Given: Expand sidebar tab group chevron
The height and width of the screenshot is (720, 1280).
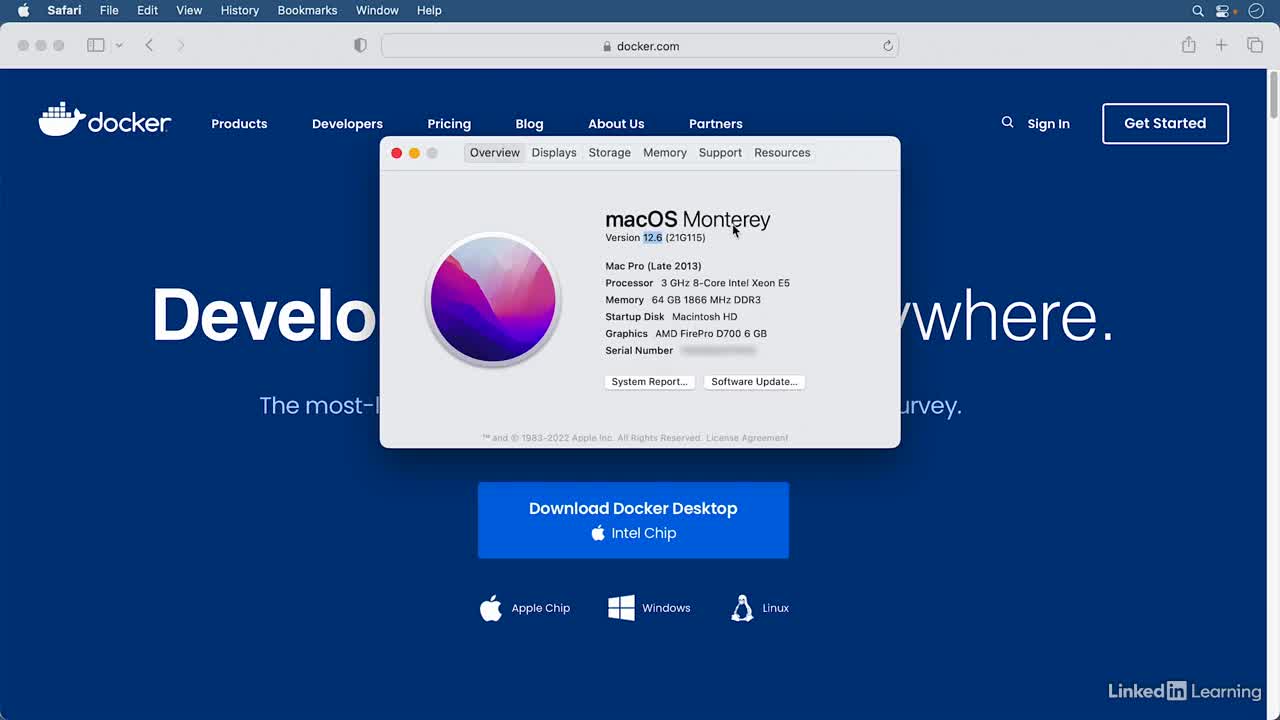Looking at the screenshot, I should coord(119,45).
